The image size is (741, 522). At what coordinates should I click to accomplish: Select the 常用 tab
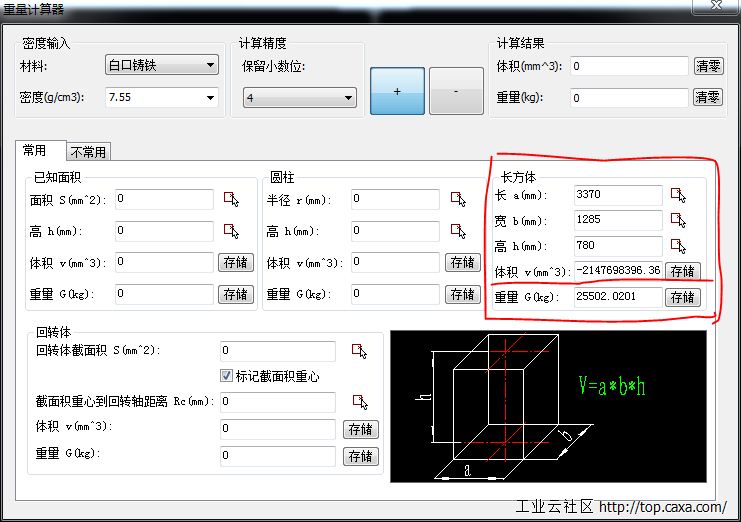click(35, 151)
